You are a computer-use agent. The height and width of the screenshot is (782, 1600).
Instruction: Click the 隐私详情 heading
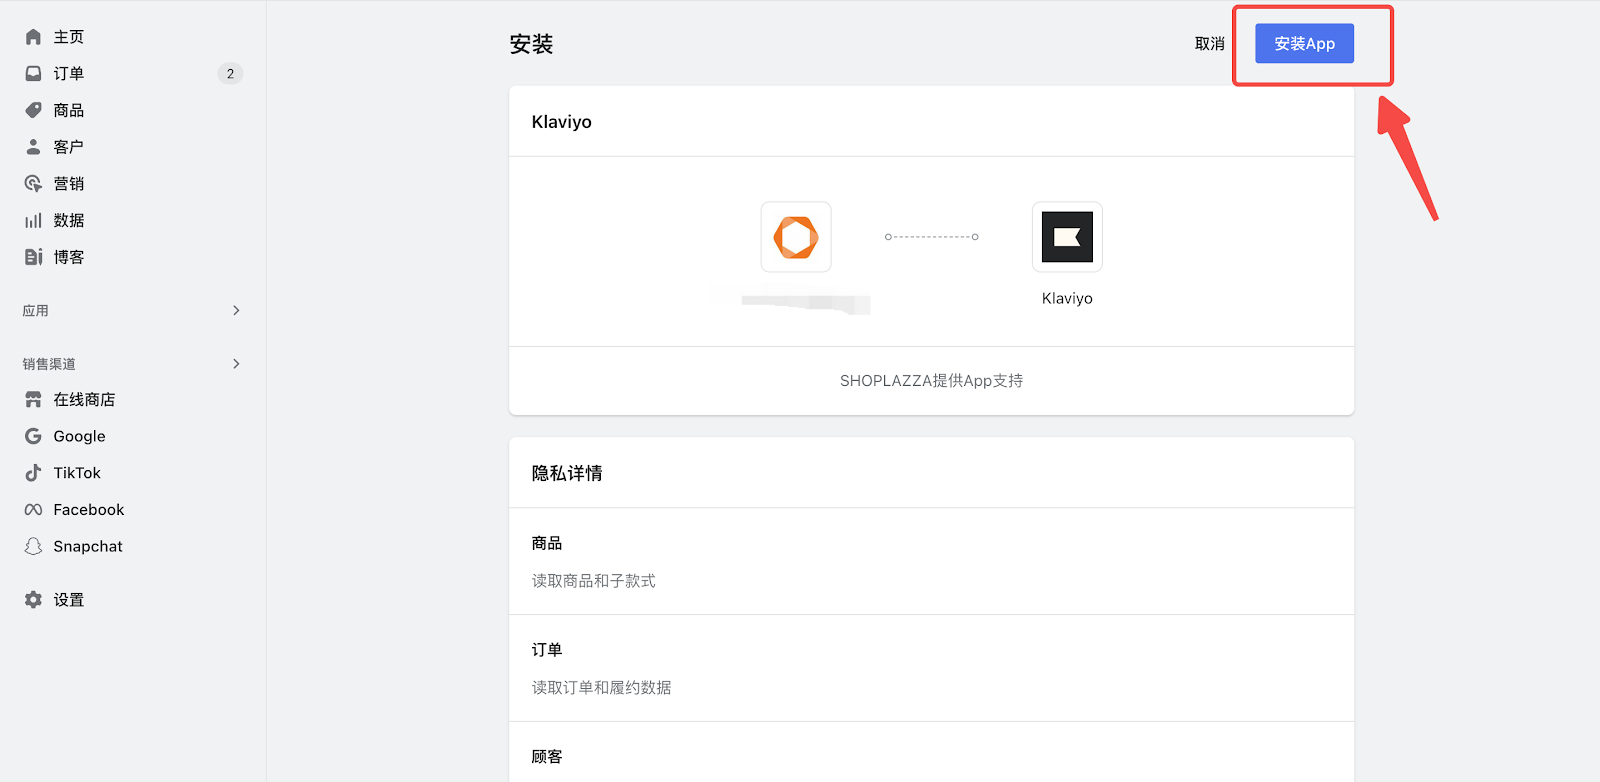[567, 473]
